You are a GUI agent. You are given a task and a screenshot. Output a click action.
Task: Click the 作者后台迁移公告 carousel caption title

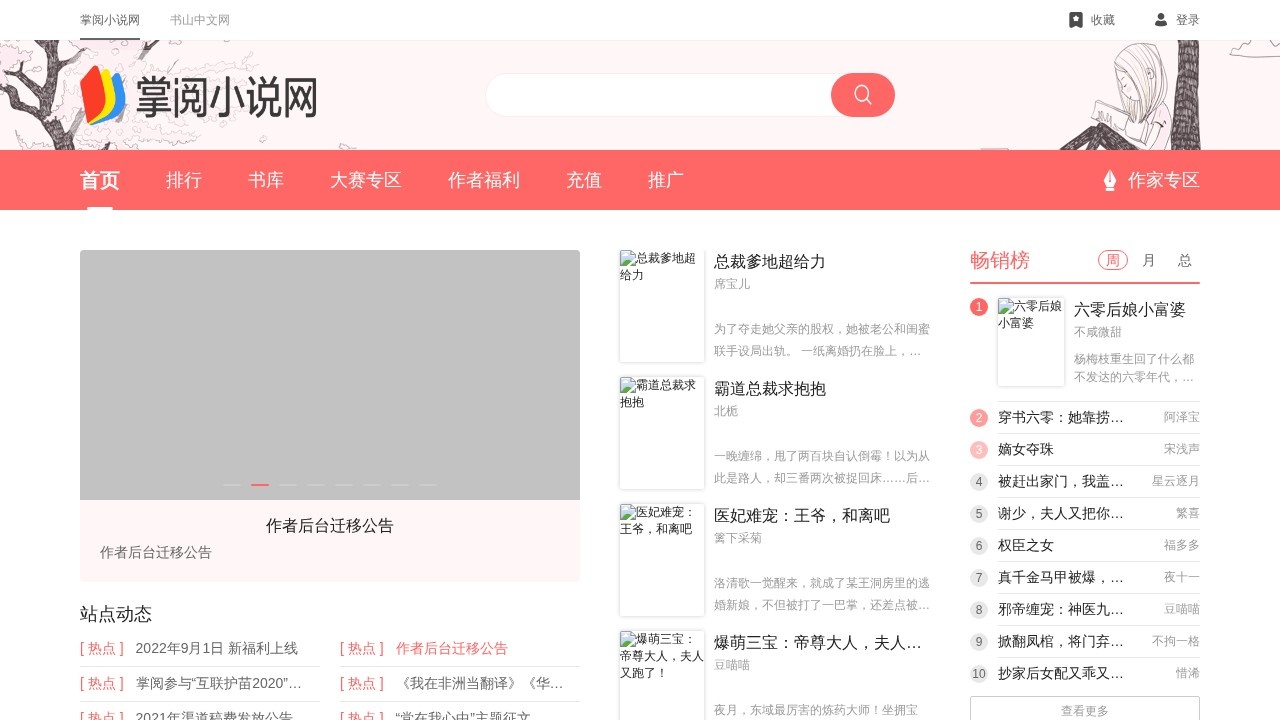coord(330,526)
